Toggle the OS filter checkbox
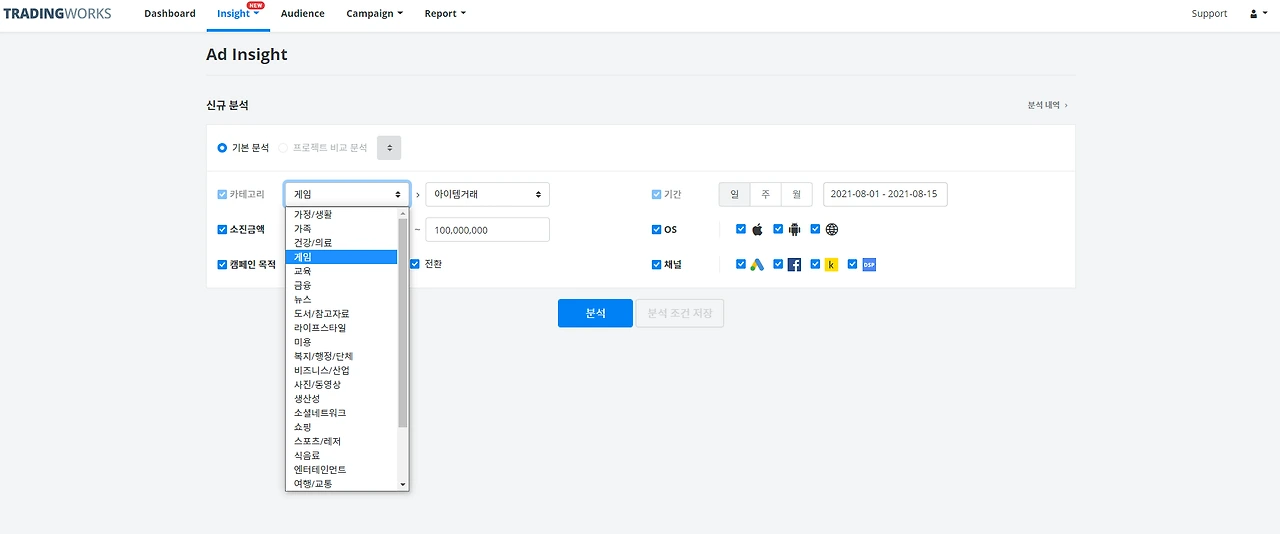1280x534 pixels. pos(656,229)
